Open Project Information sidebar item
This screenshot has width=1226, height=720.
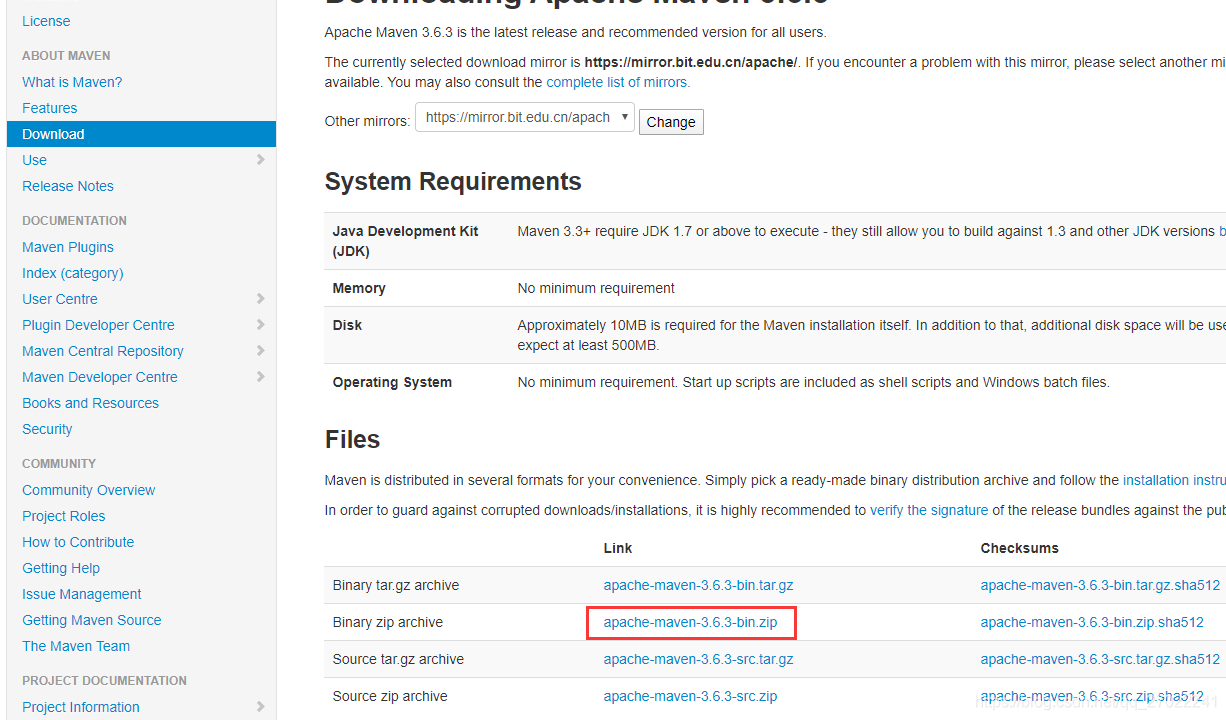coord(81,707)
